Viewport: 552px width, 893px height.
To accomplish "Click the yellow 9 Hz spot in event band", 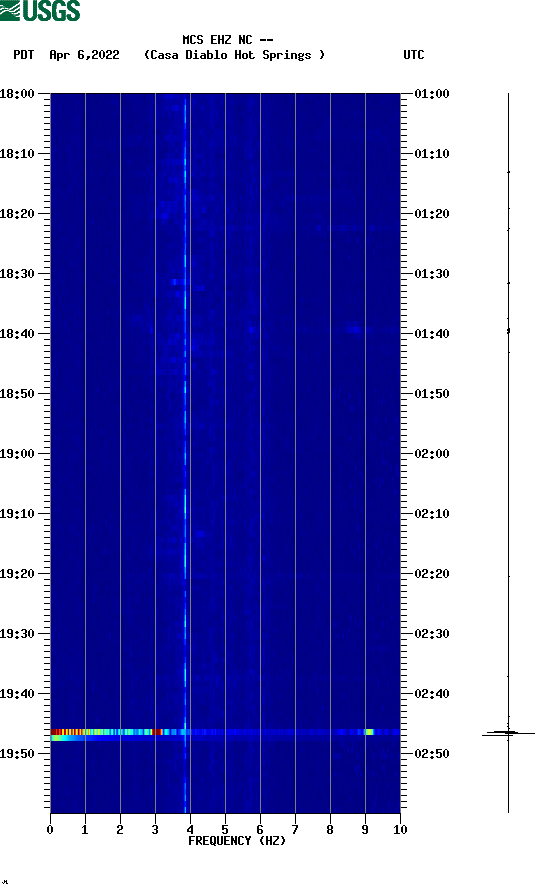I will click(369, 732).
